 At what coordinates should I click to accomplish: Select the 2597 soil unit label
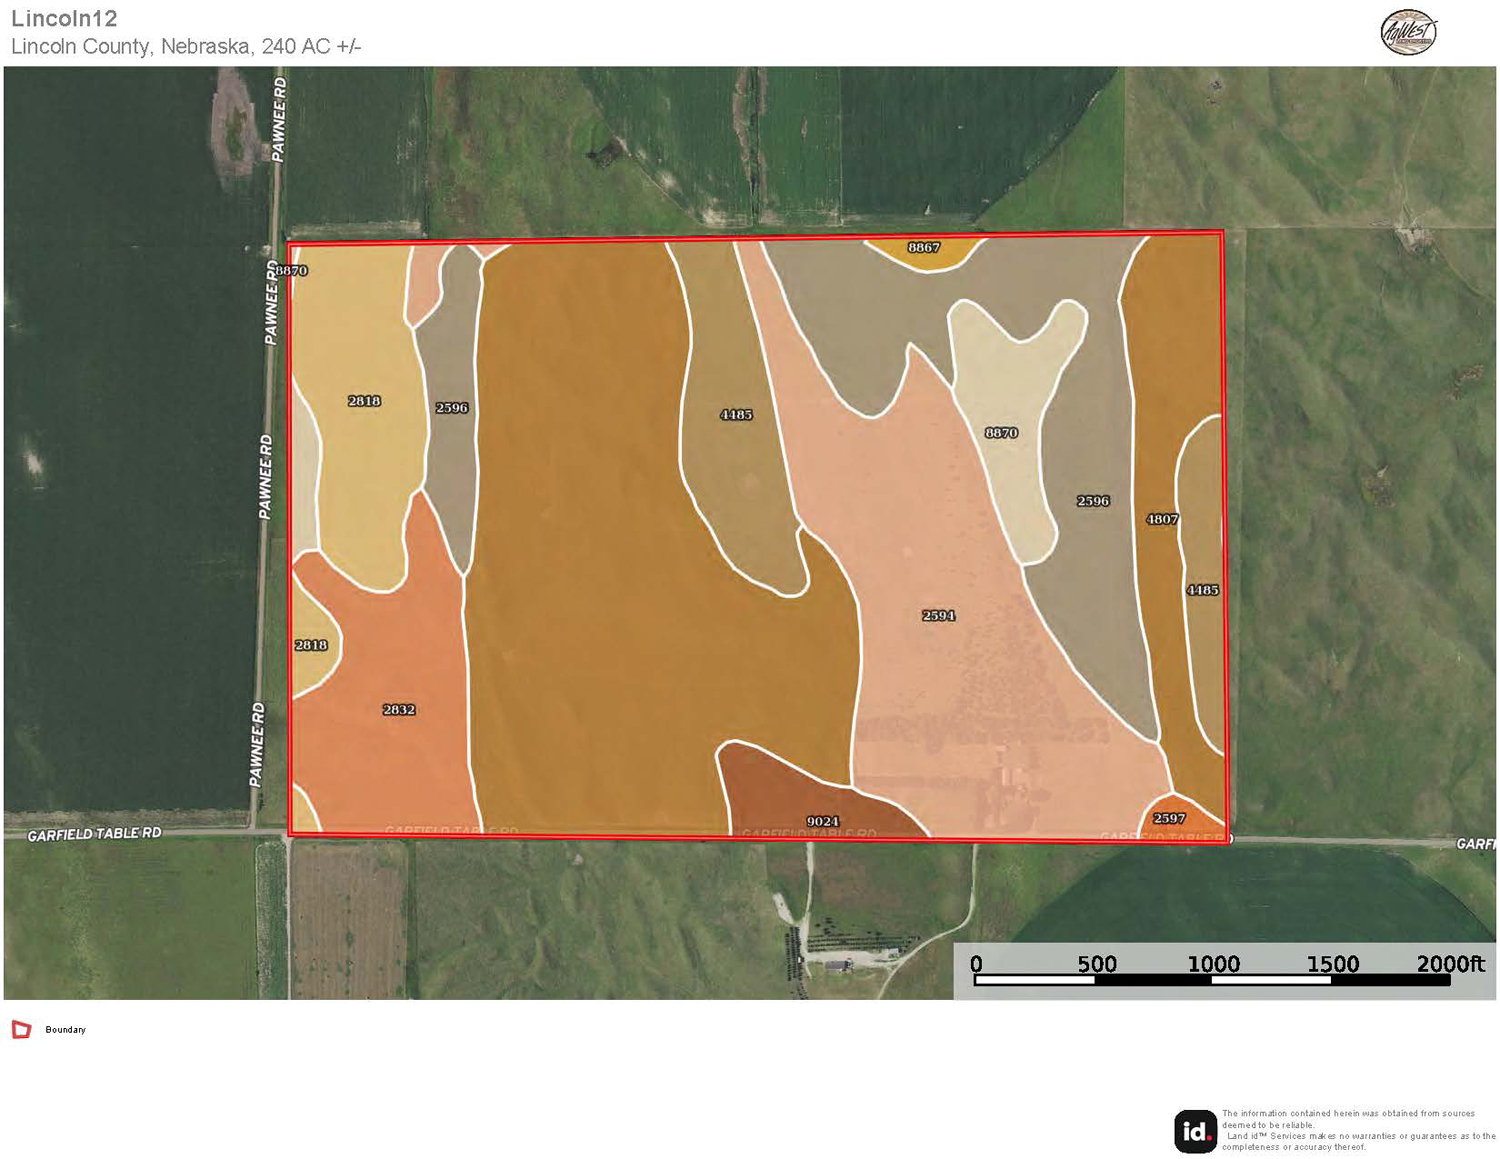(1169, 818)
